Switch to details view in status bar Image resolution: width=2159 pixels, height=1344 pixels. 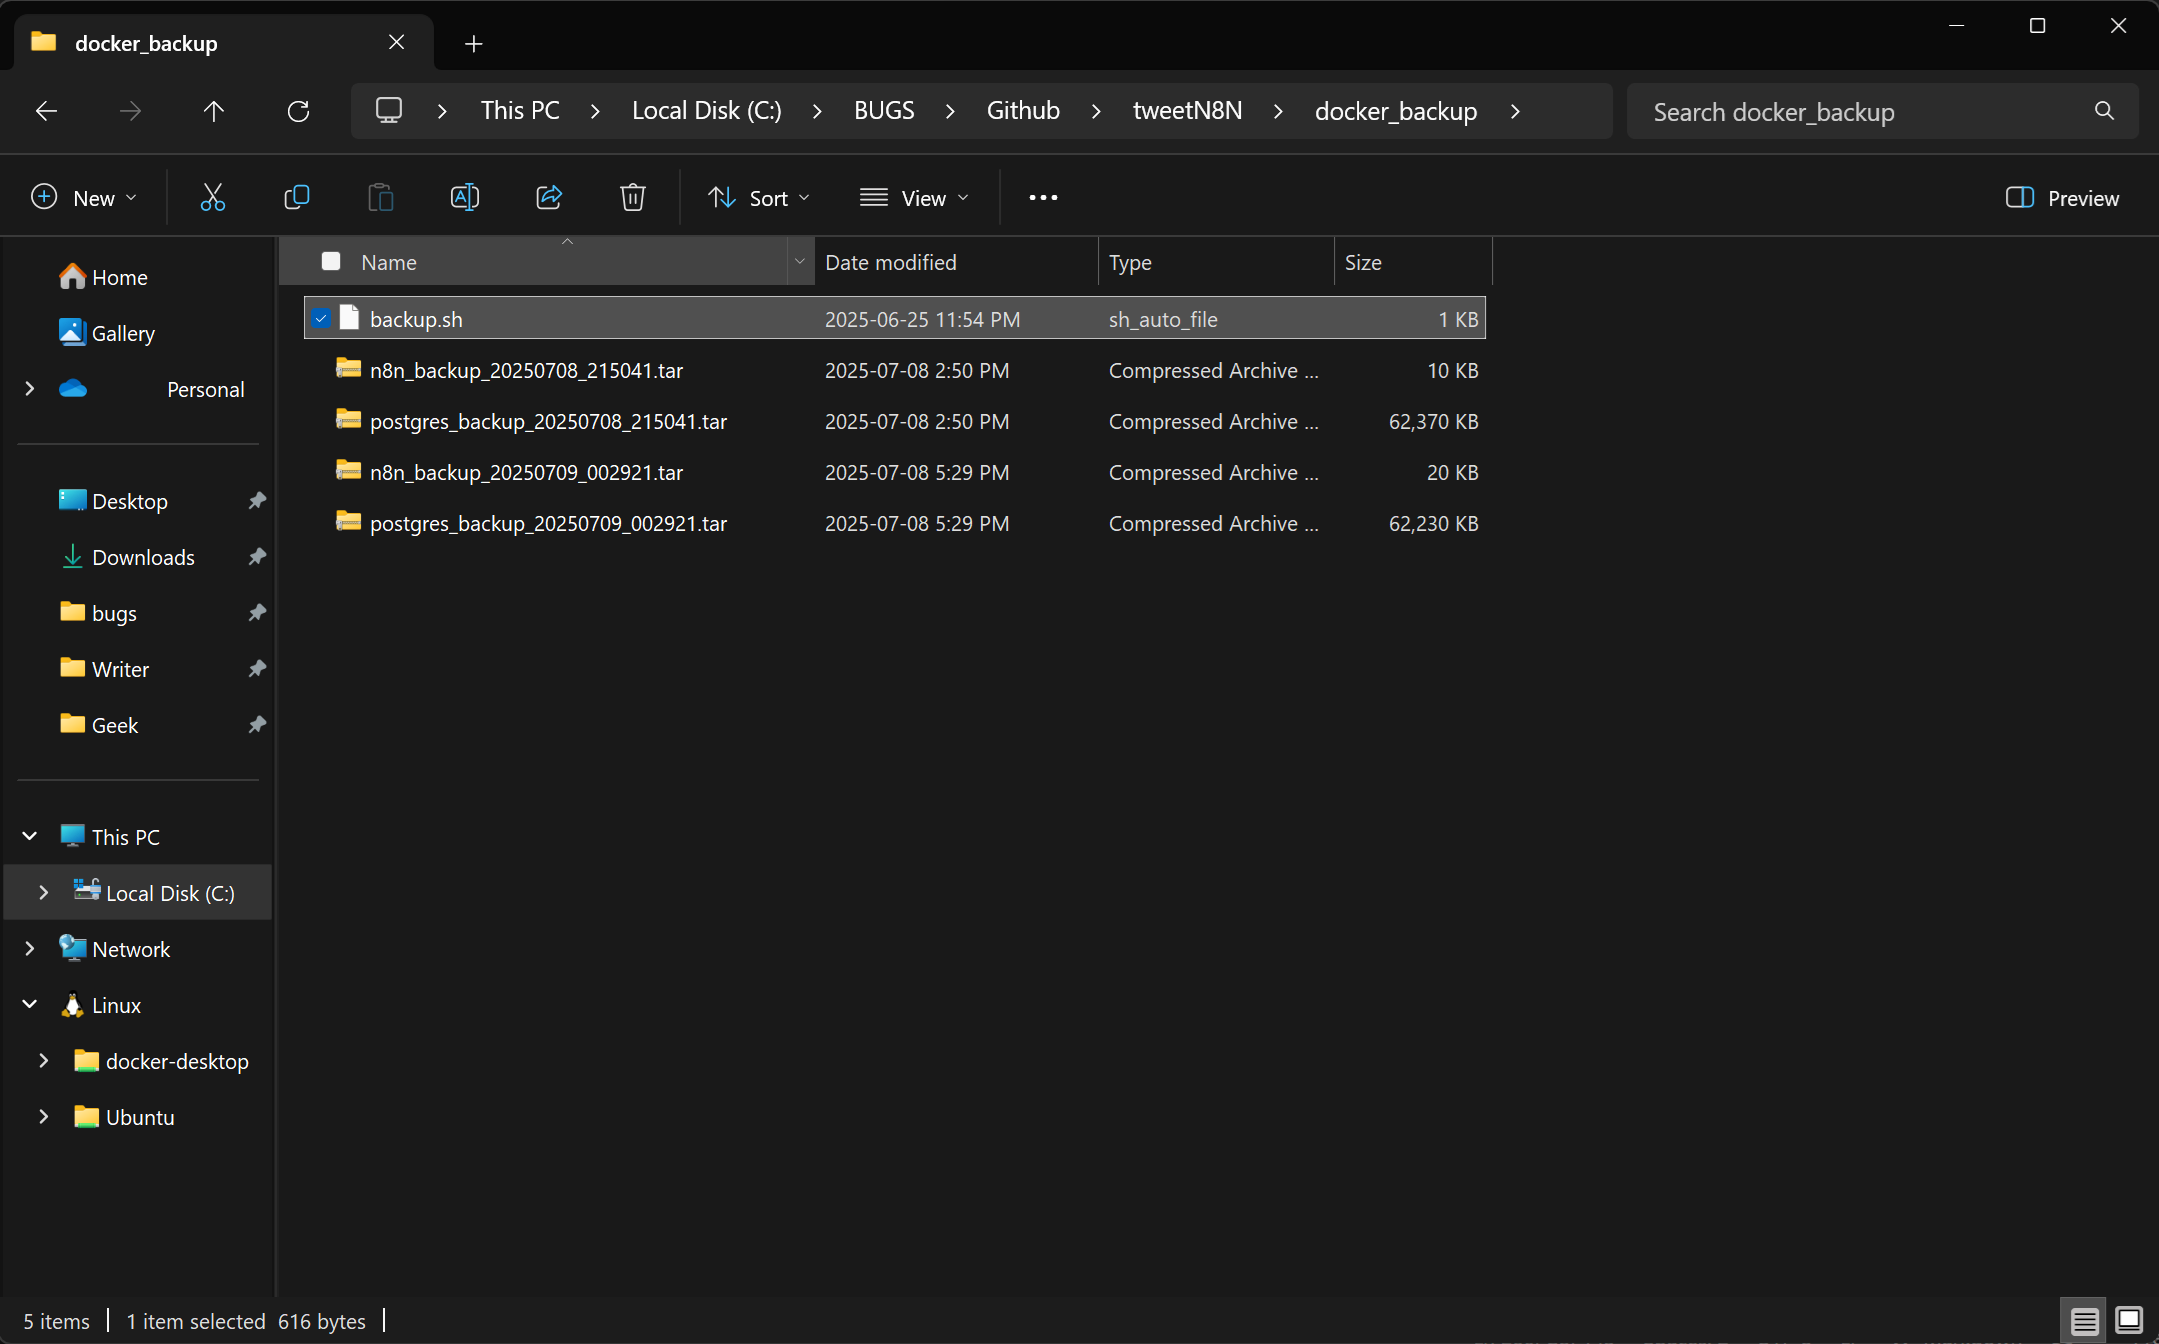(2085, 1321)
